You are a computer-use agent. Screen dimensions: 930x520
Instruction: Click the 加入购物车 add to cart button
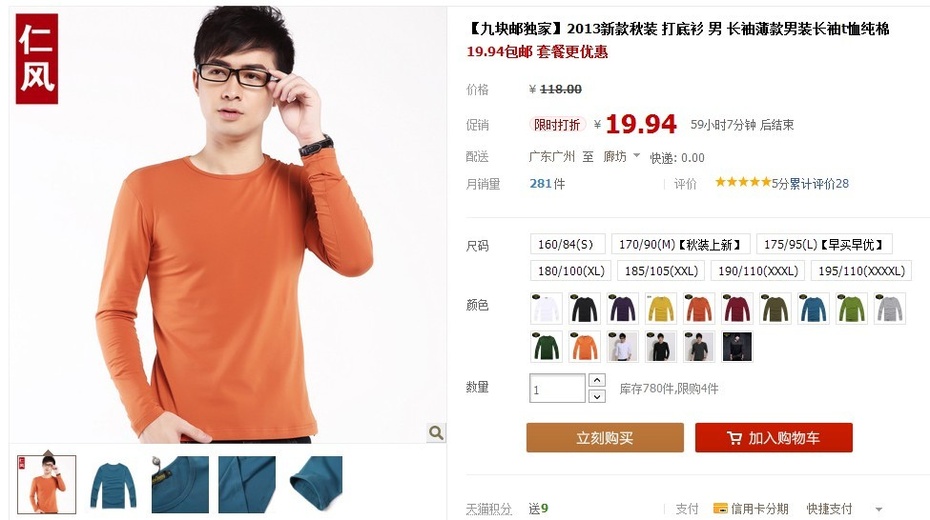click(x=773, y=438)
